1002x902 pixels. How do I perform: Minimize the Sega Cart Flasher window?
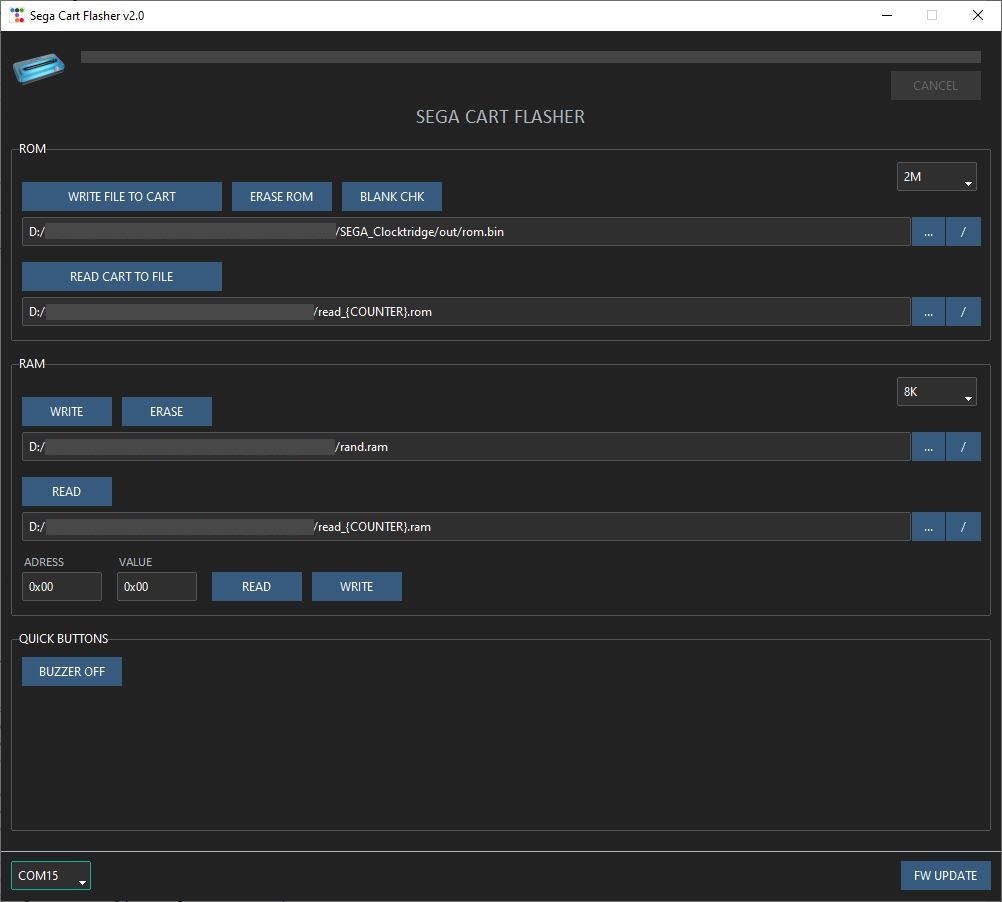tap(886, 15)
